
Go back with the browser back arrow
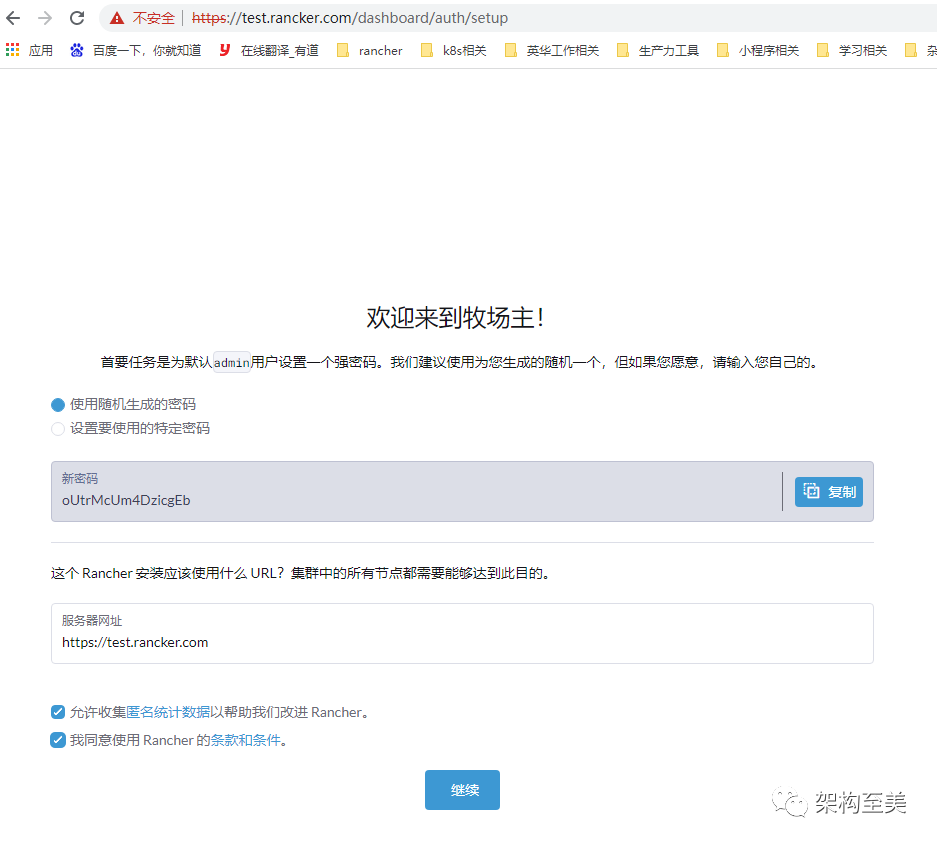pyautogui.click(x=13, y=18)
